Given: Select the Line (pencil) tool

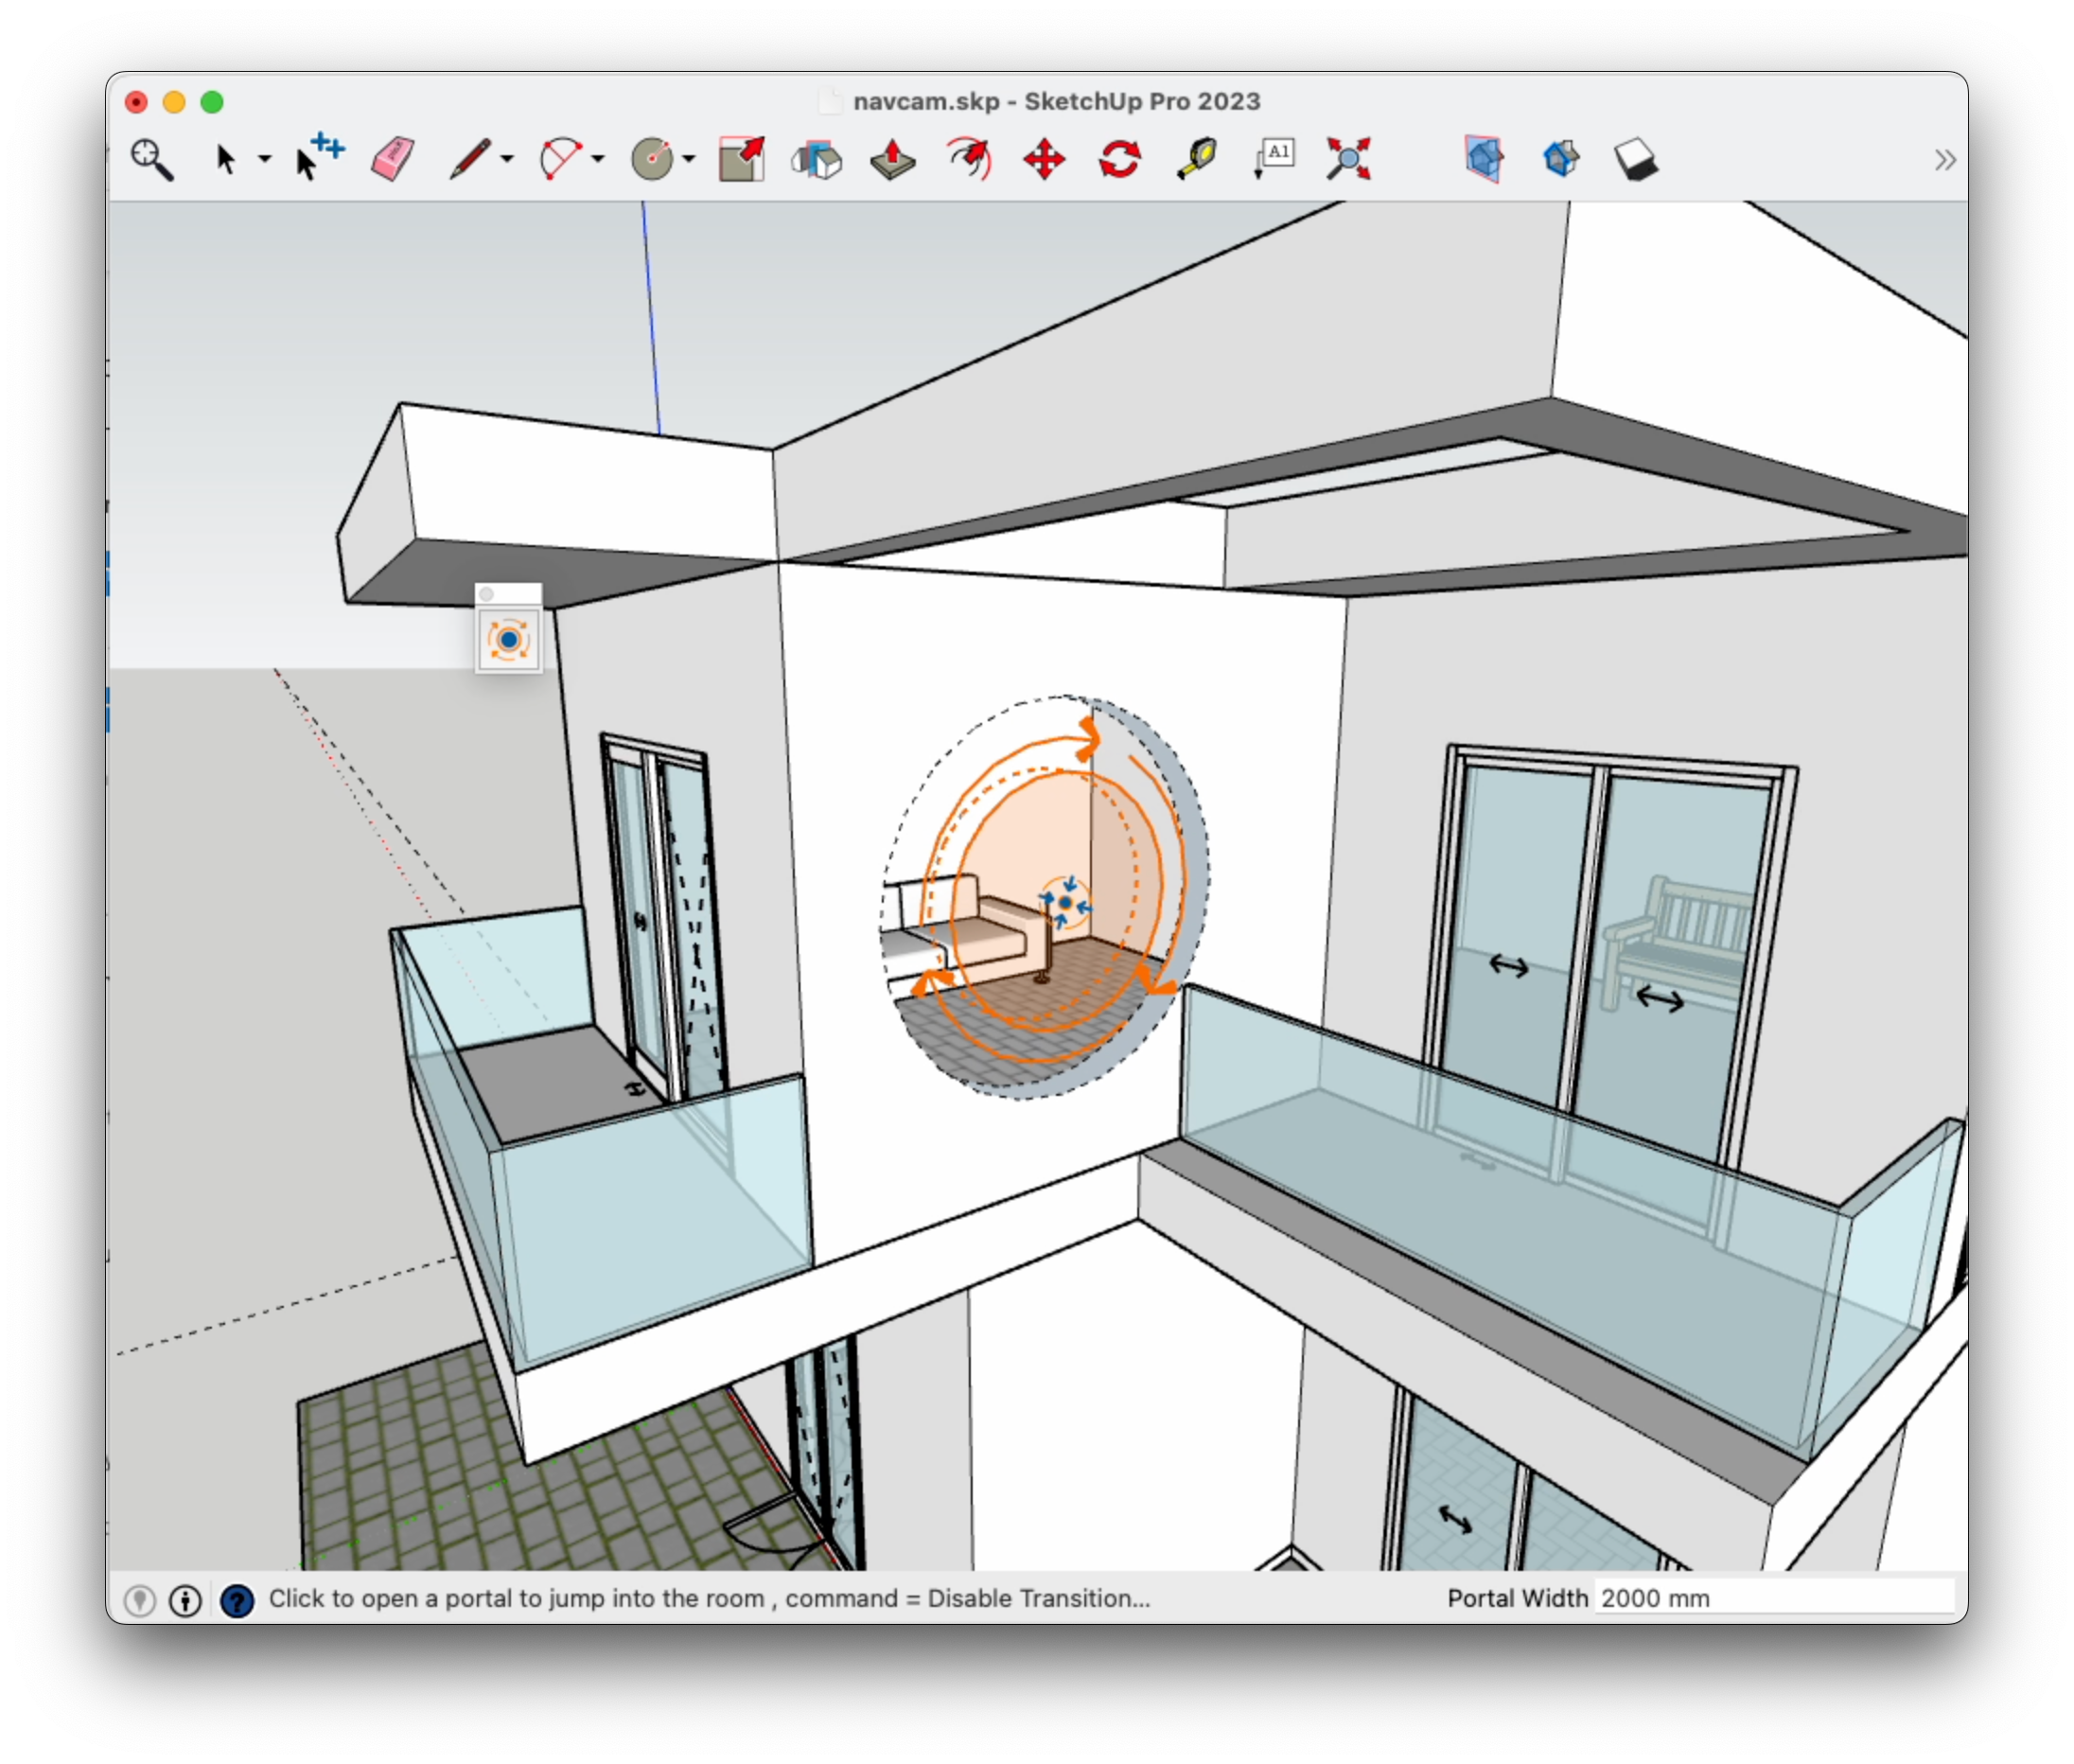Looking at the screenshot, I should pyautogui.click(x=470, y=158).
